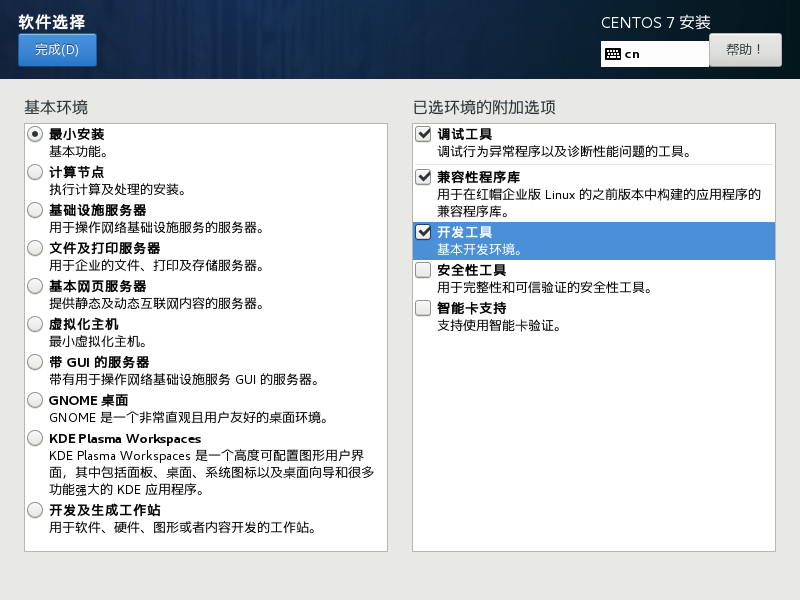Click the text 提供静态及动态互联网内容的服务器。
This screenshot has width=800, height=600.
(x=156, y=304)
